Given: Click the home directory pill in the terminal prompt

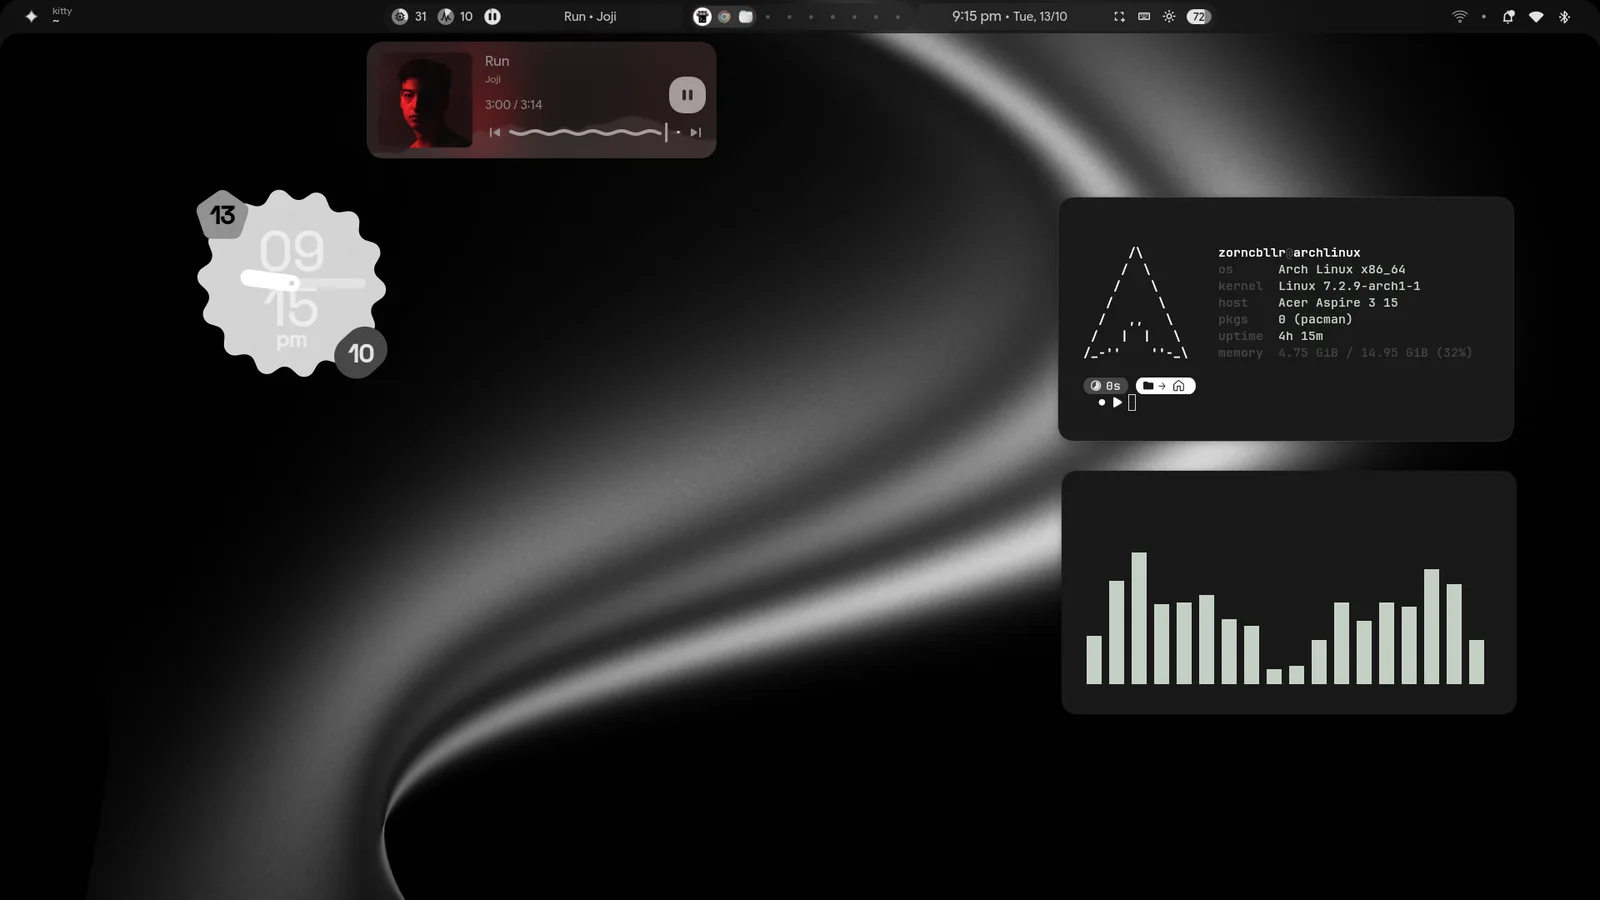Looking at the screenshot, I should 1165,385.
